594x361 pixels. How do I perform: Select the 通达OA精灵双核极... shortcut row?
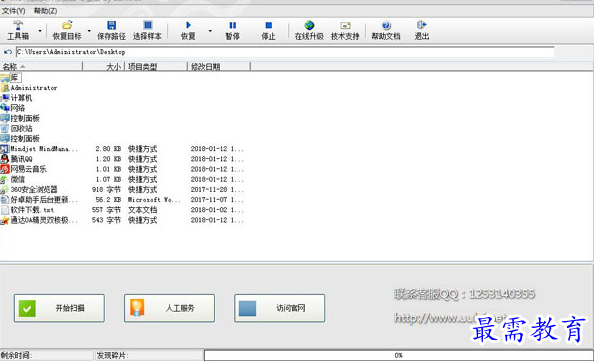coord(122,220)
